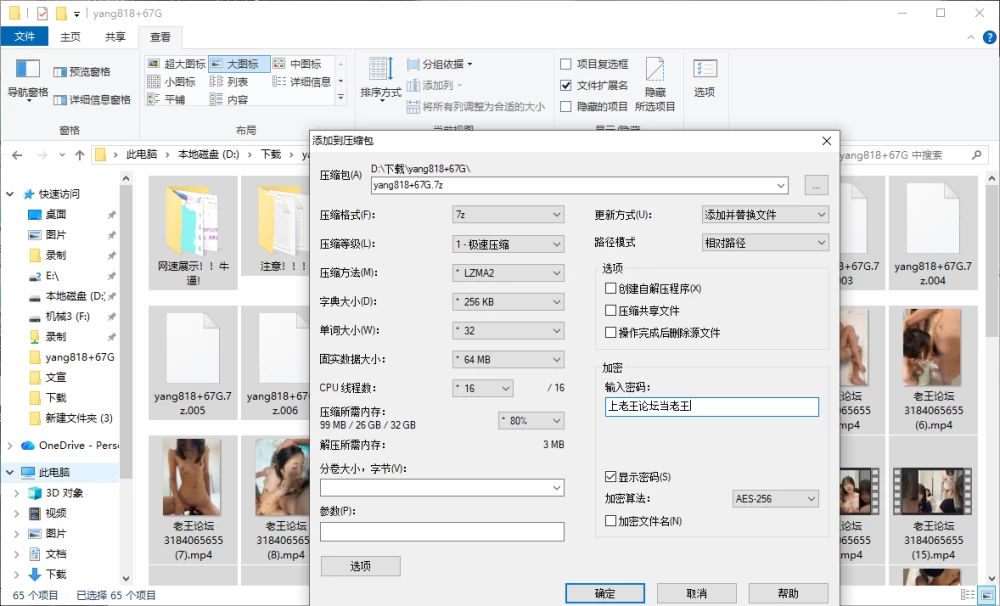Click 选项 button in archive dialog

[360, 566]
